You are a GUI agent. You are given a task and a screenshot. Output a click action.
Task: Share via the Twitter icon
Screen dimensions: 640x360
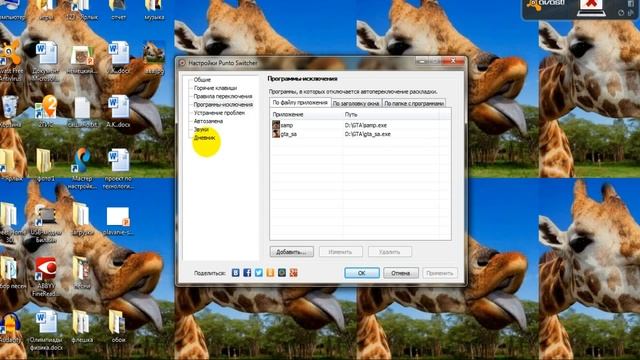259,273
